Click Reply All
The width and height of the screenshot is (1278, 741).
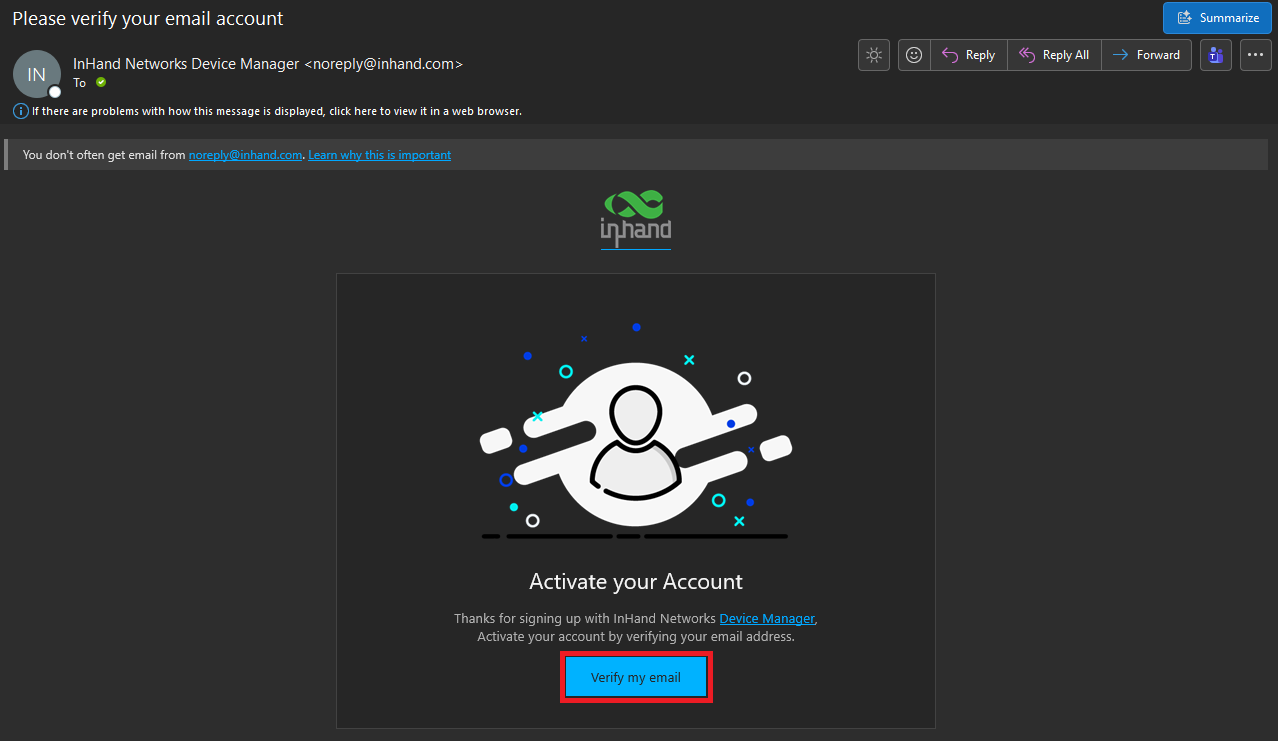[x=1054, y=55]
